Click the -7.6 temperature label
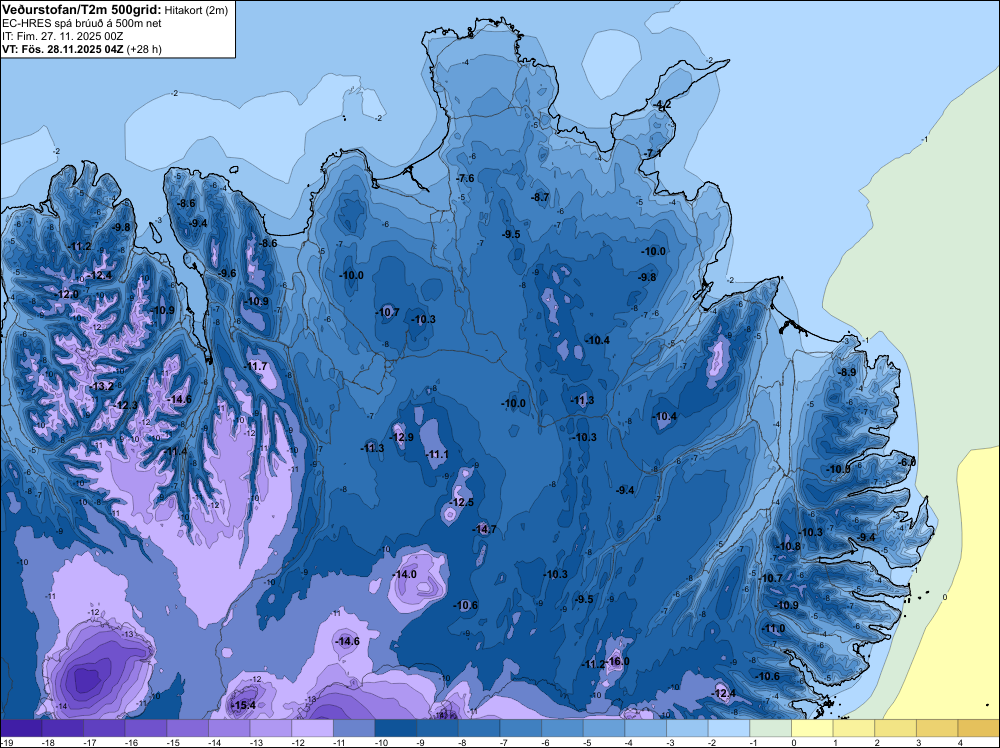1000x748 pixels. click(x=465, y=178)
